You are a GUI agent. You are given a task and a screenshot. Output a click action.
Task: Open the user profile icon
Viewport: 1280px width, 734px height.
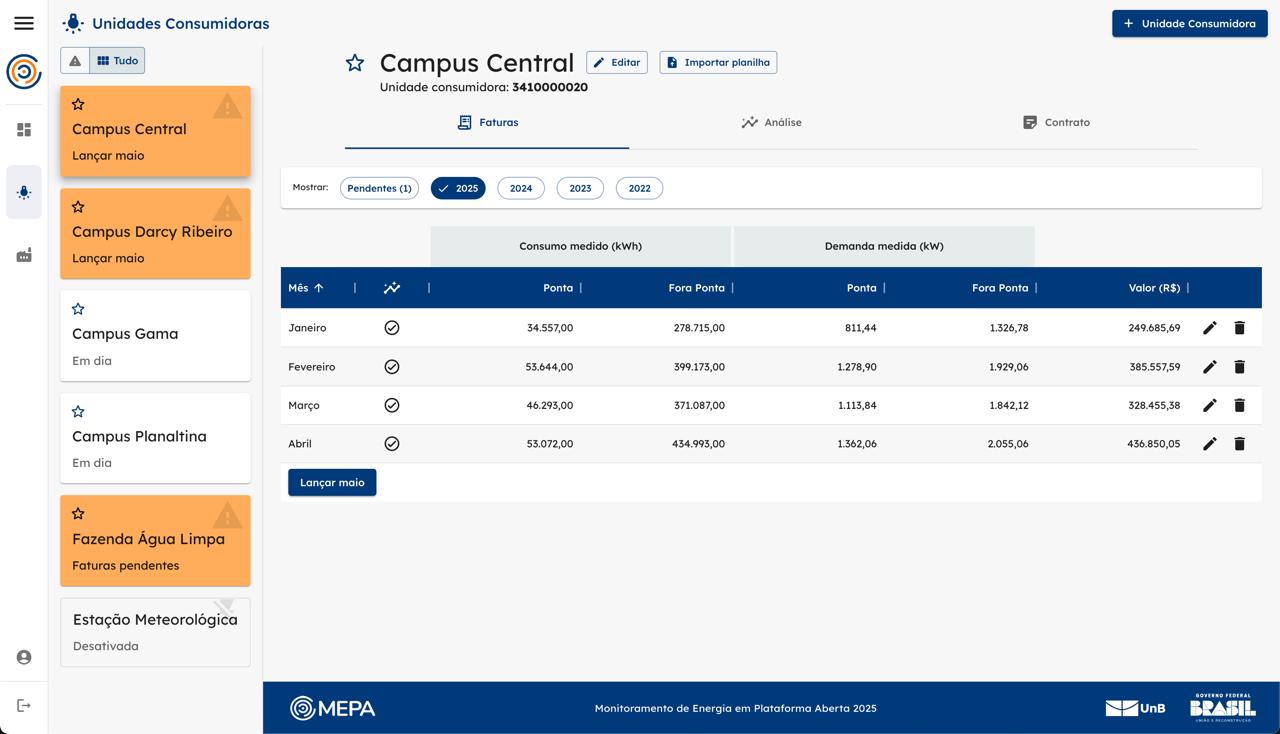(x=24, y=657)
